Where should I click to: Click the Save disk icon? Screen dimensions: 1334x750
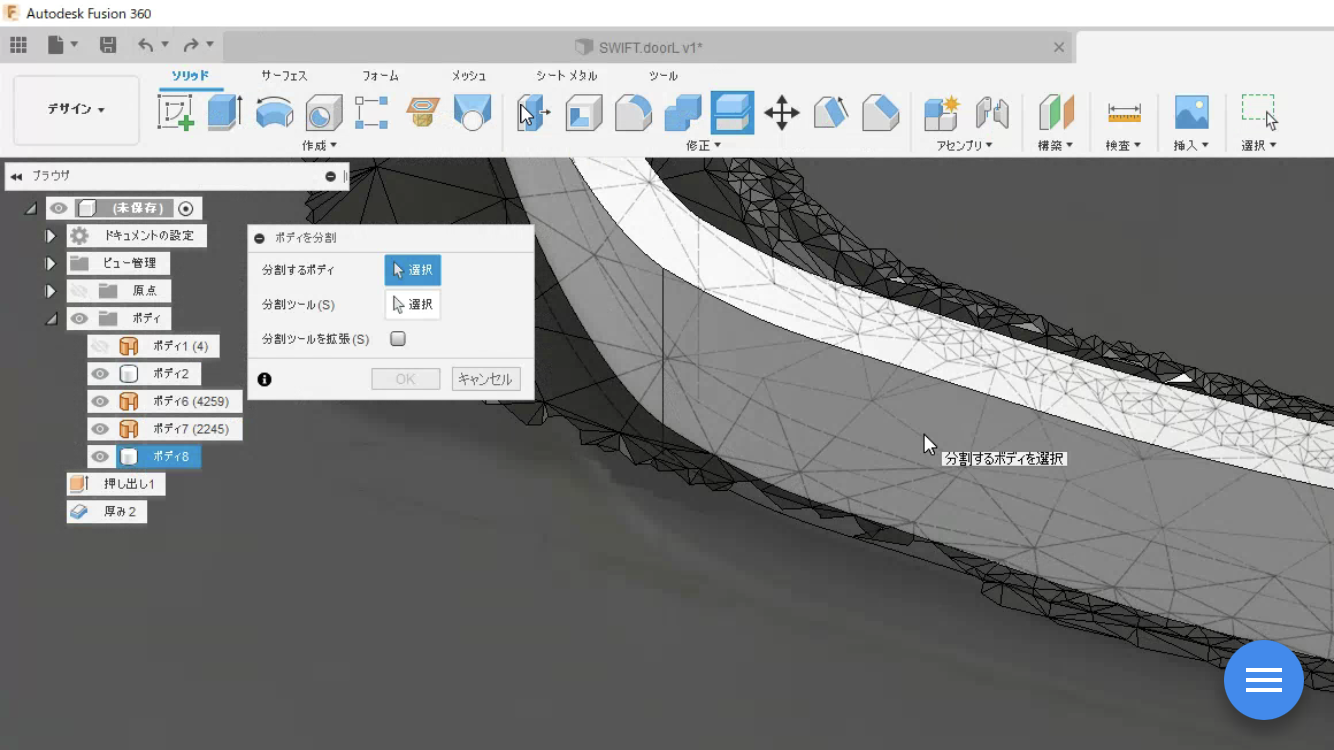pyautogui.click(x=108, y=45)
